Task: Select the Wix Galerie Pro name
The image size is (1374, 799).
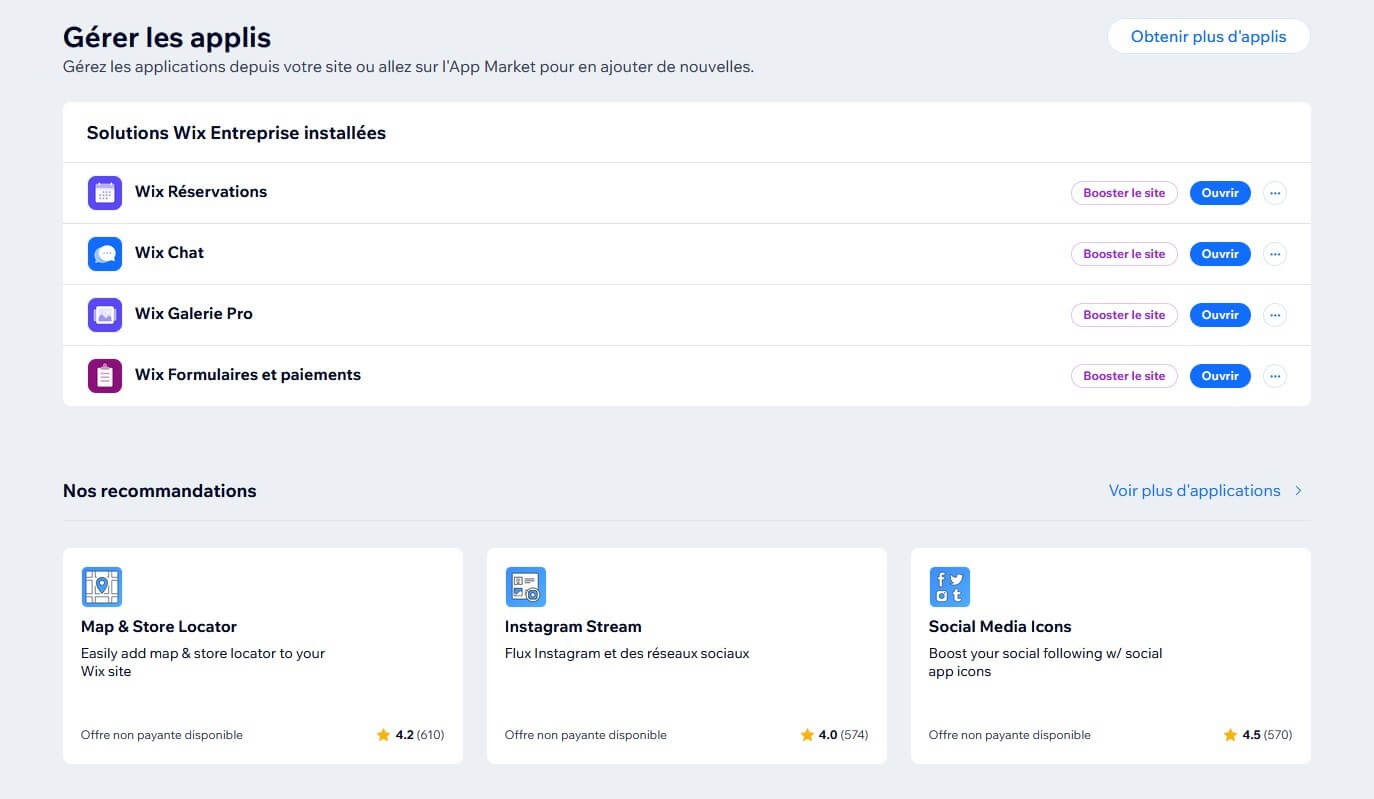Action: (194, 314)
